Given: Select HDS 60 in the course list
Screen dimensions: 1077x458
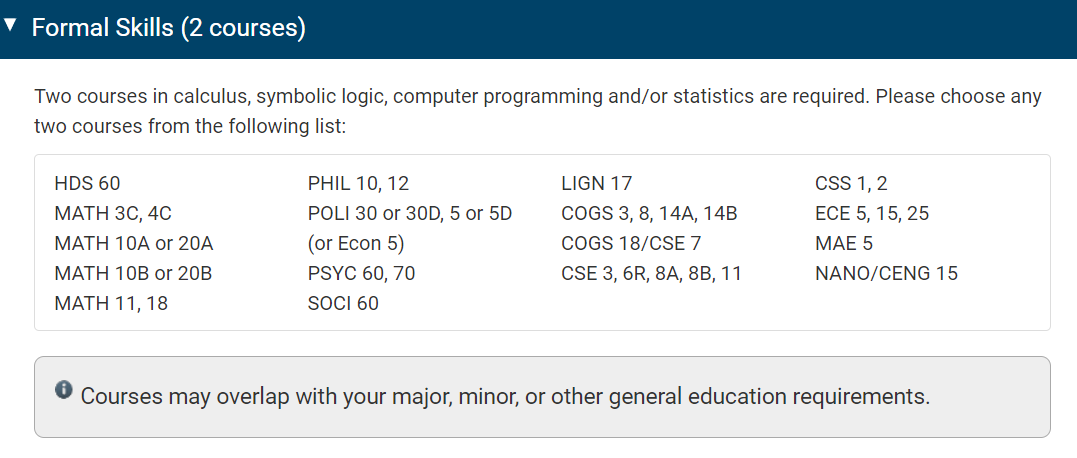Looking at the screenshot, I should [x=87, y=183].
